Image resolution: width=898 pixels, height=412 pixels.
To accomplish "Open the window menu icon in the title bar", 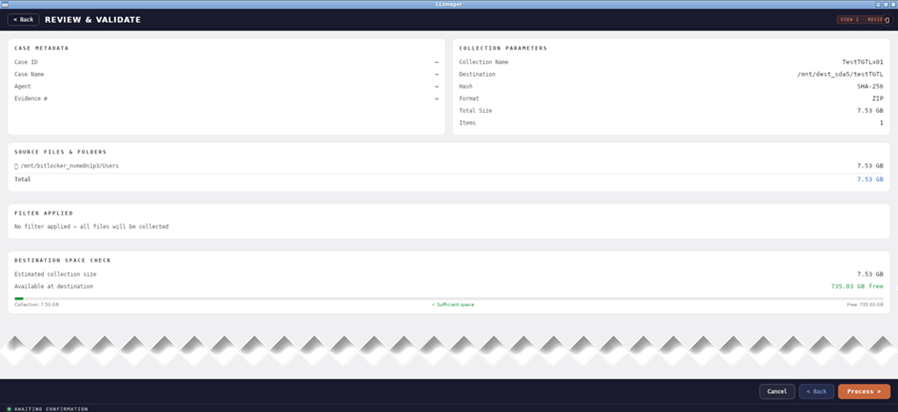I will [5, 4].
